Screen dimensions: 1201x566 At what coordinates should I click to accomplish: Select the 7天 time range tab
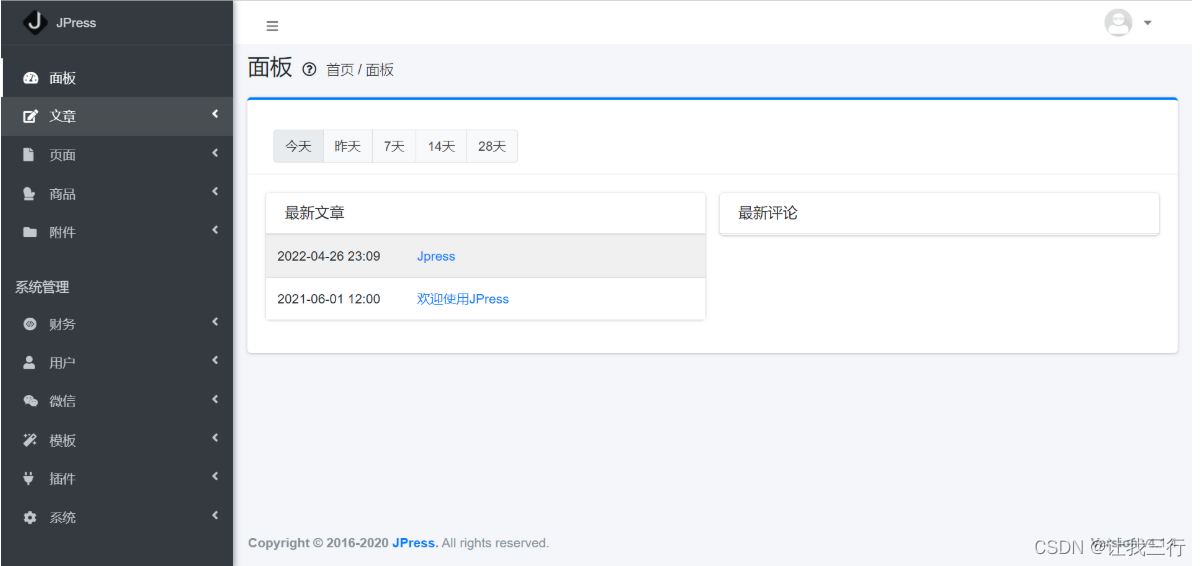click(394, 146)
